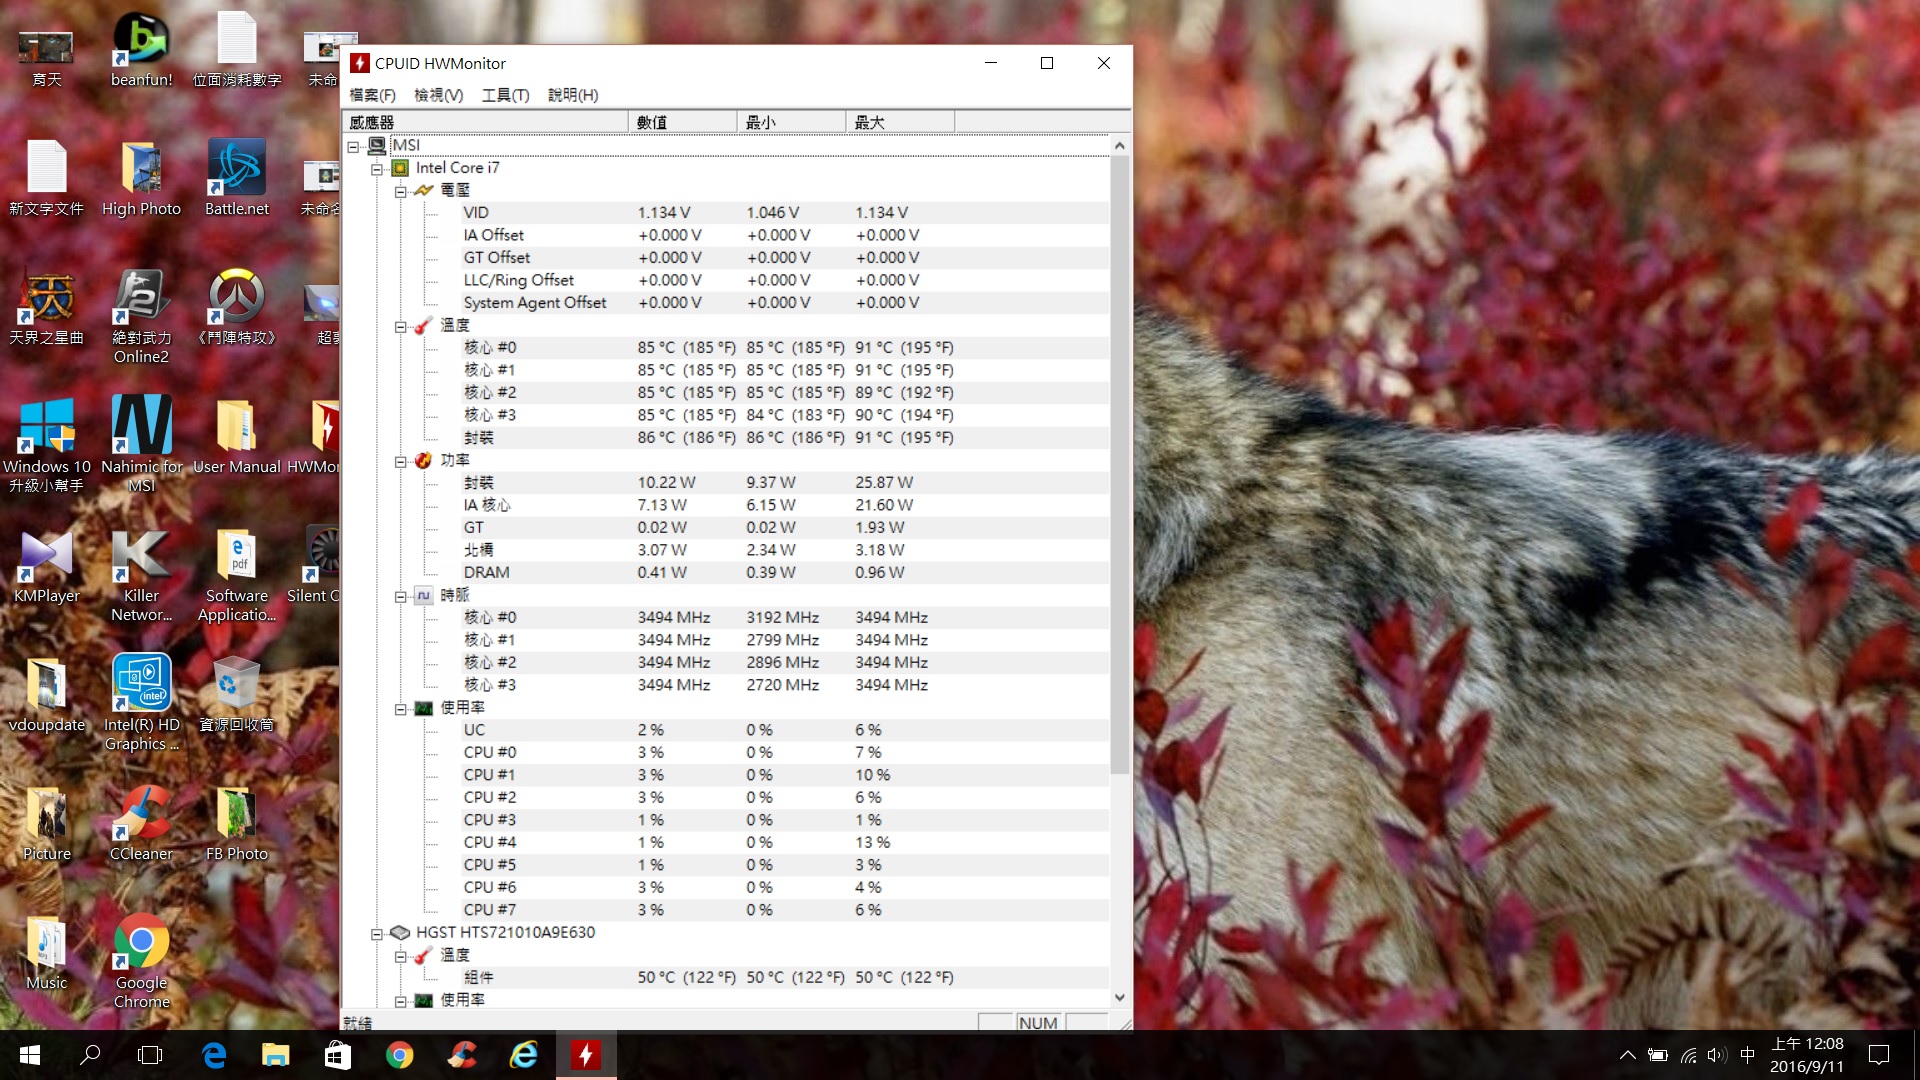Open the Music folder icon

46,952
